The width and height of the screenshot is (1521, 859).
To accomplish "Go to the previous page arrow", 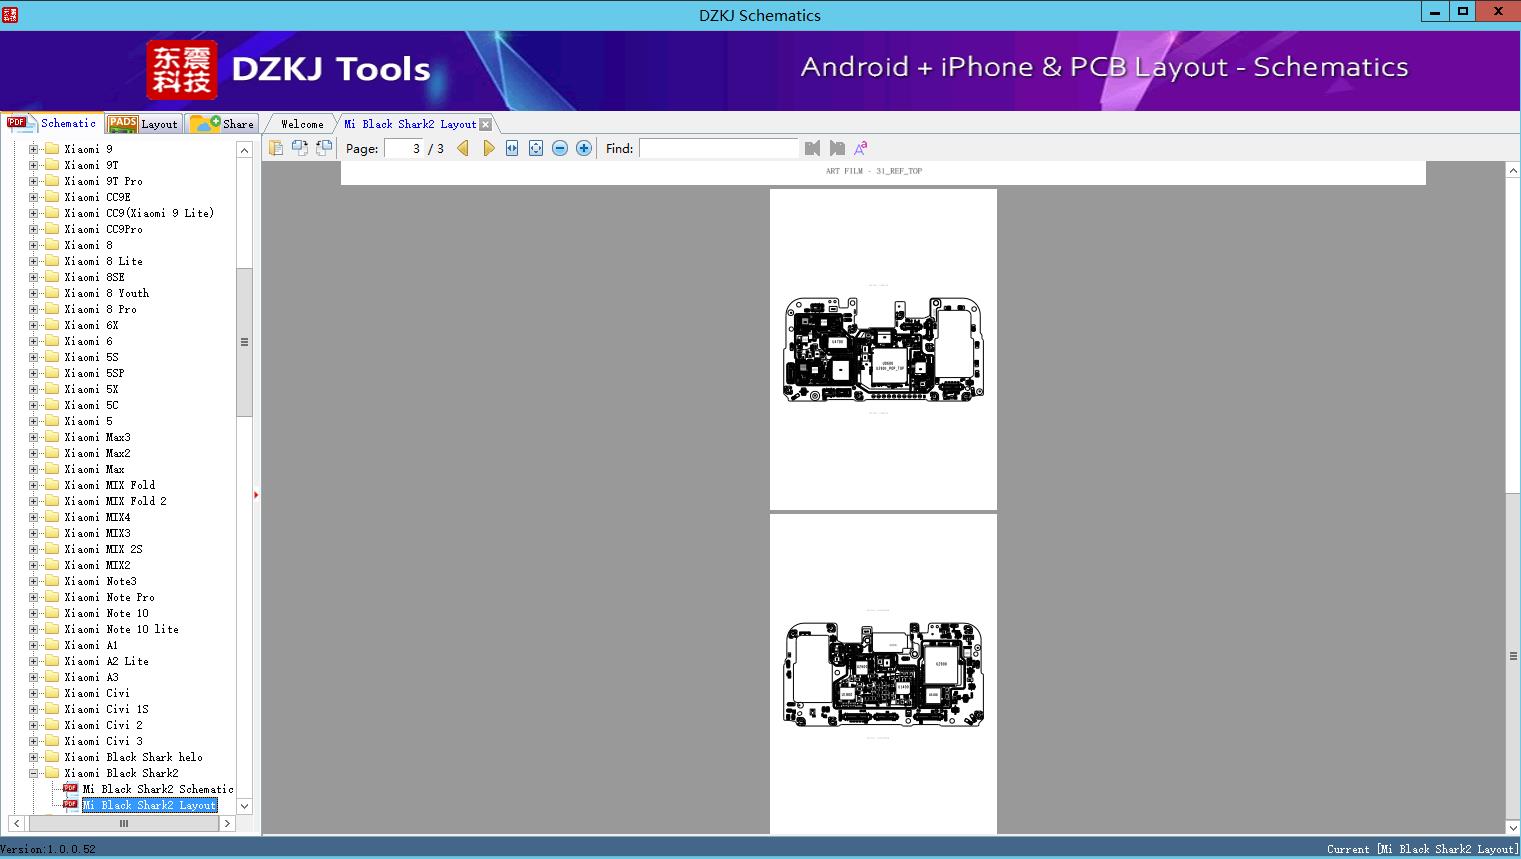I will pos(463,148).
